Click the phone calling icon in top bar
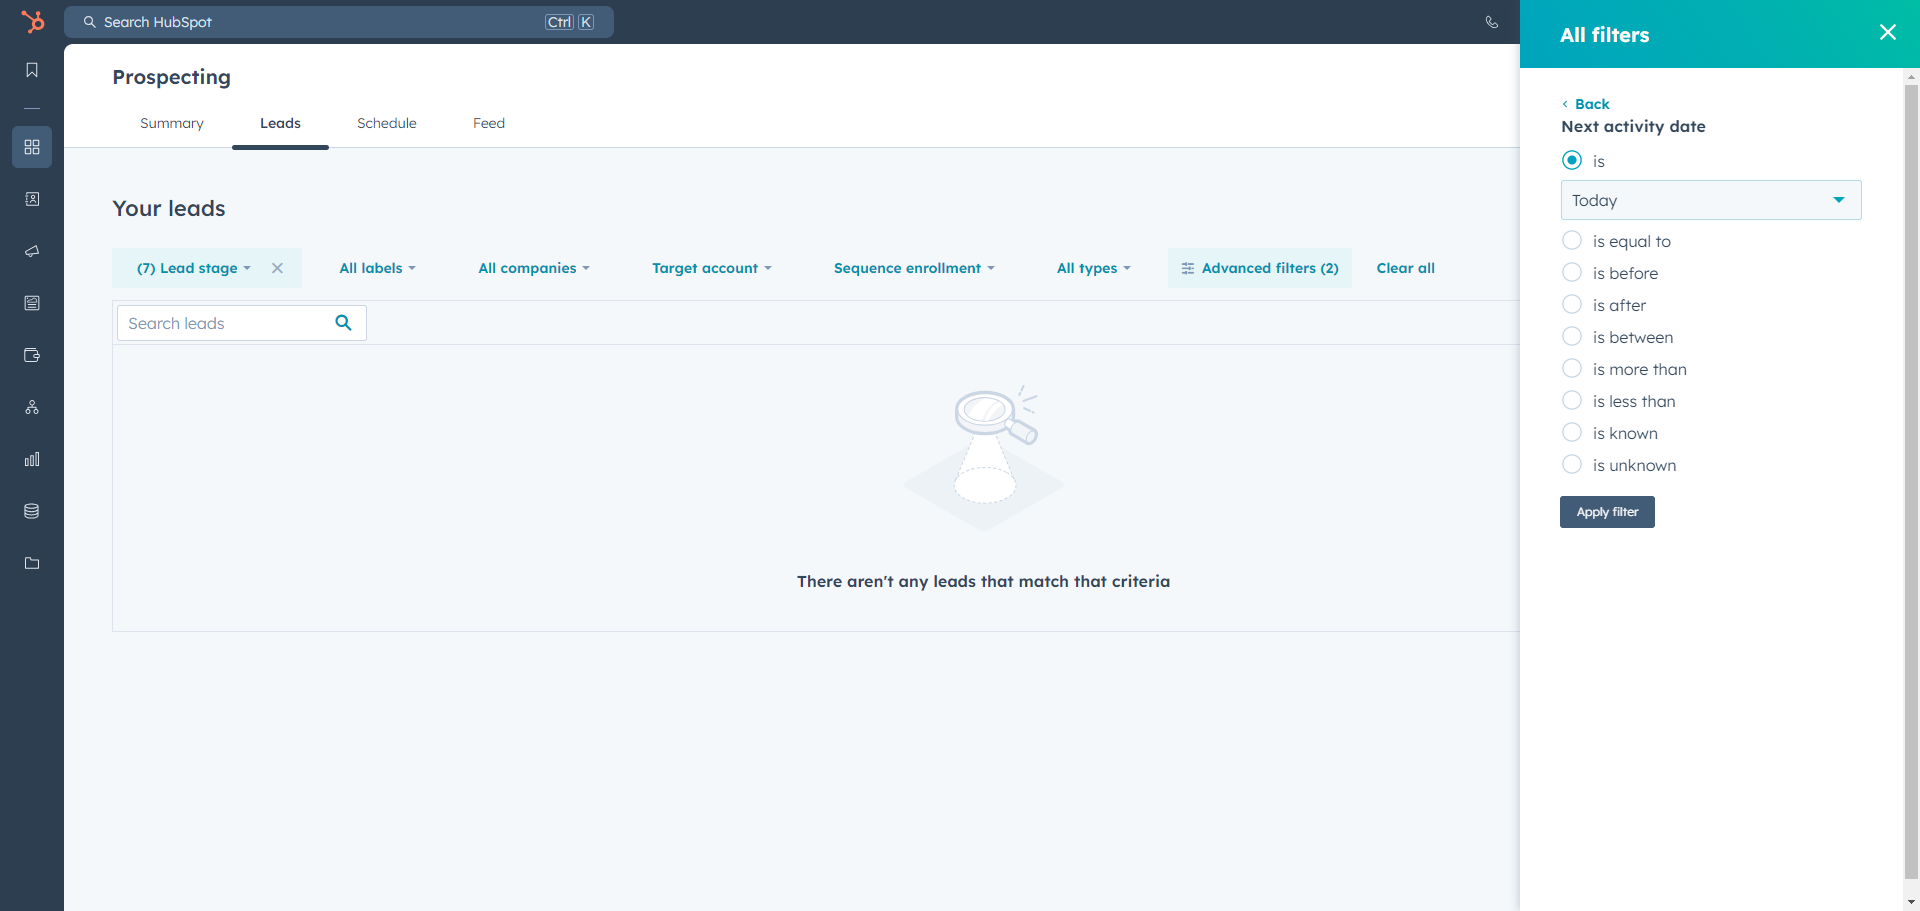 [1491, 22]
